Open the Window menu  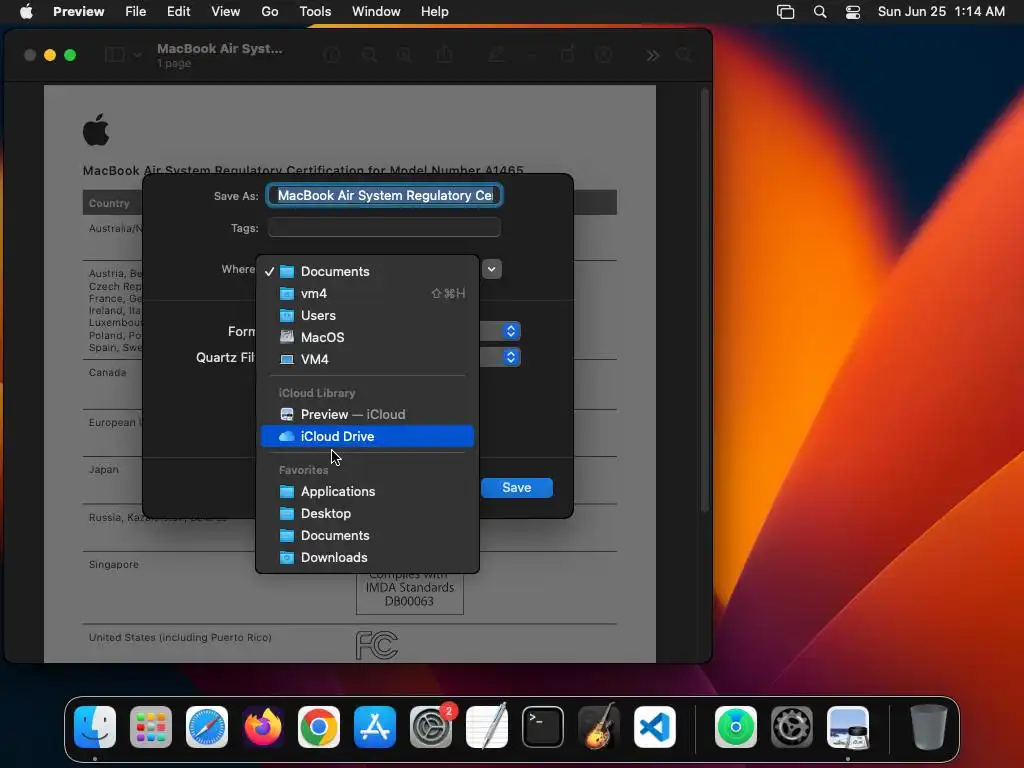tap(376, 12)
